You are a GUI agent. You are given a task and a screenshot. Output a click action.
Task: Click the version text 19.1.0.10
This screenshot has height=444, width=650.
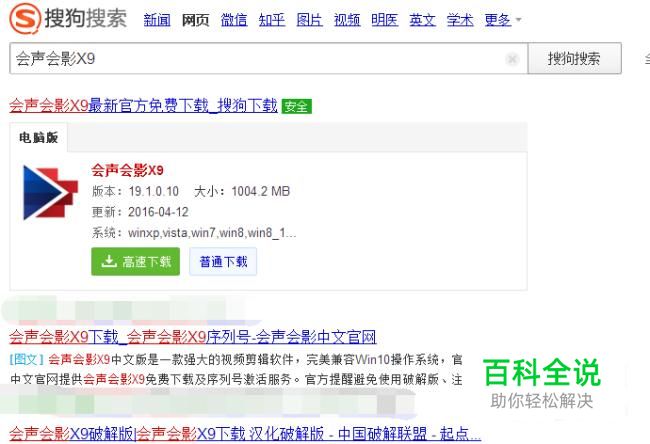pyautogui.click(x=153, y=191)
